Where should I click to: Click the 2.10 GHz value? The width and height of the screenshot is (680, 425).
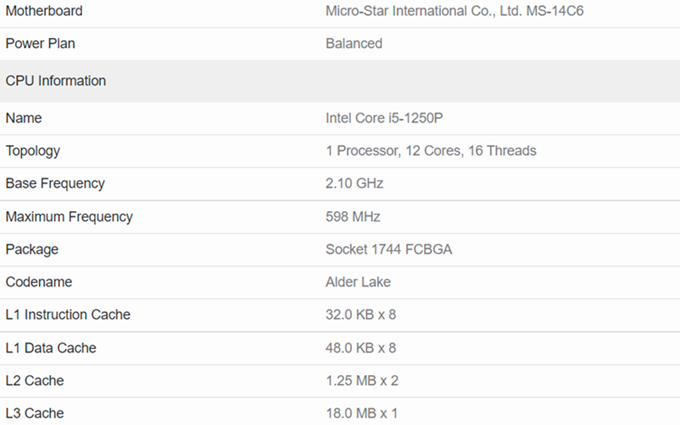(354, 184)
